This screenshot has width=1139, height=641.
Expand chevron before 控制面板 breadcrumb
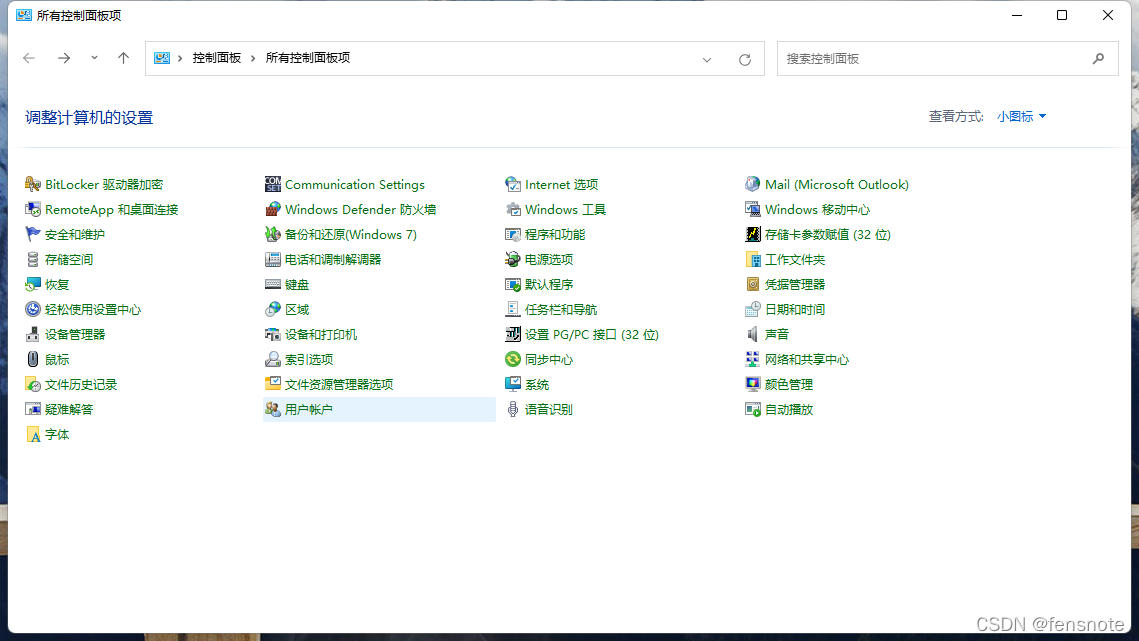pyautogui.click(x=180, y=58)
